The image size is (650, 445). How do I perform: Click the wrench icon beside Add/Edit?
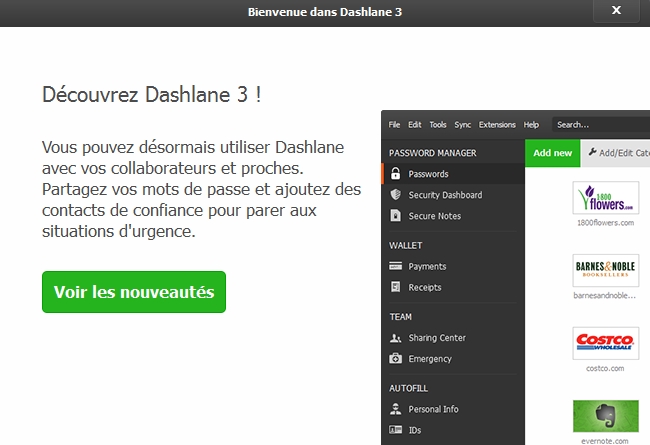(592, 152)
